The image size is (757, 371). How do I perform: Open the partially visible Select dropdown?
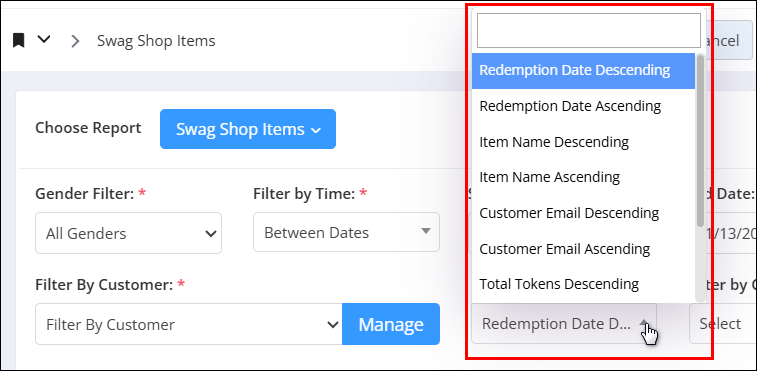point(723,324)
